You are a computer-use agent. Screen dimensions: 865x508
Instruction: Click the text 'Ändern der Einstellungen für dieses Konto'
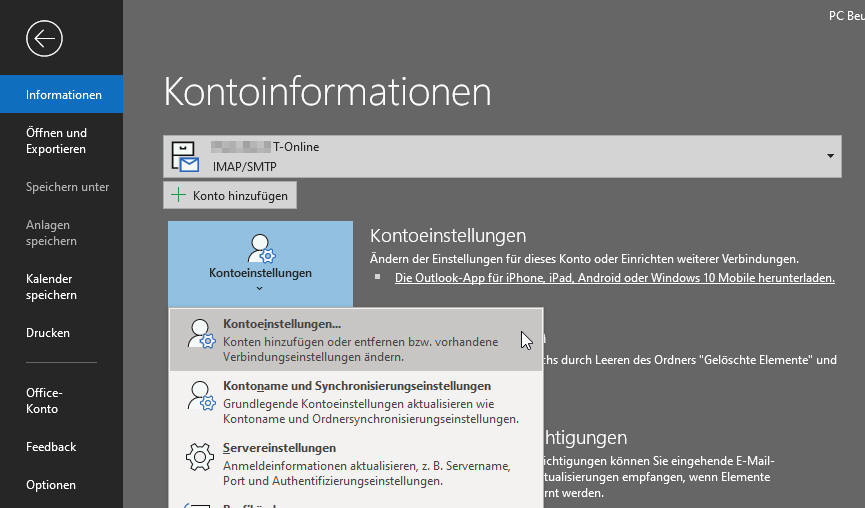[x=477, y=259]
